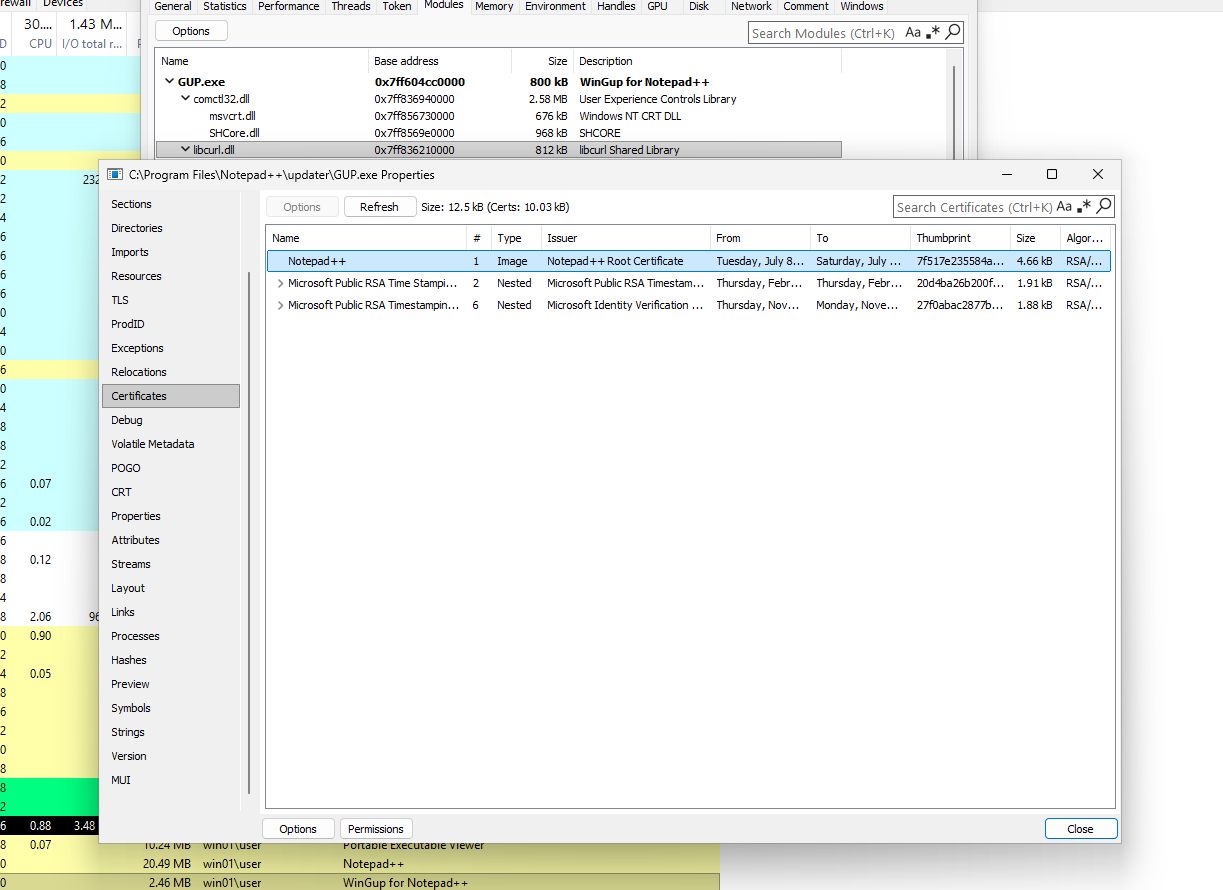Screen dimensions: 1223x890
Task: Switch to the Memory tab
Action: pos(494,6)
